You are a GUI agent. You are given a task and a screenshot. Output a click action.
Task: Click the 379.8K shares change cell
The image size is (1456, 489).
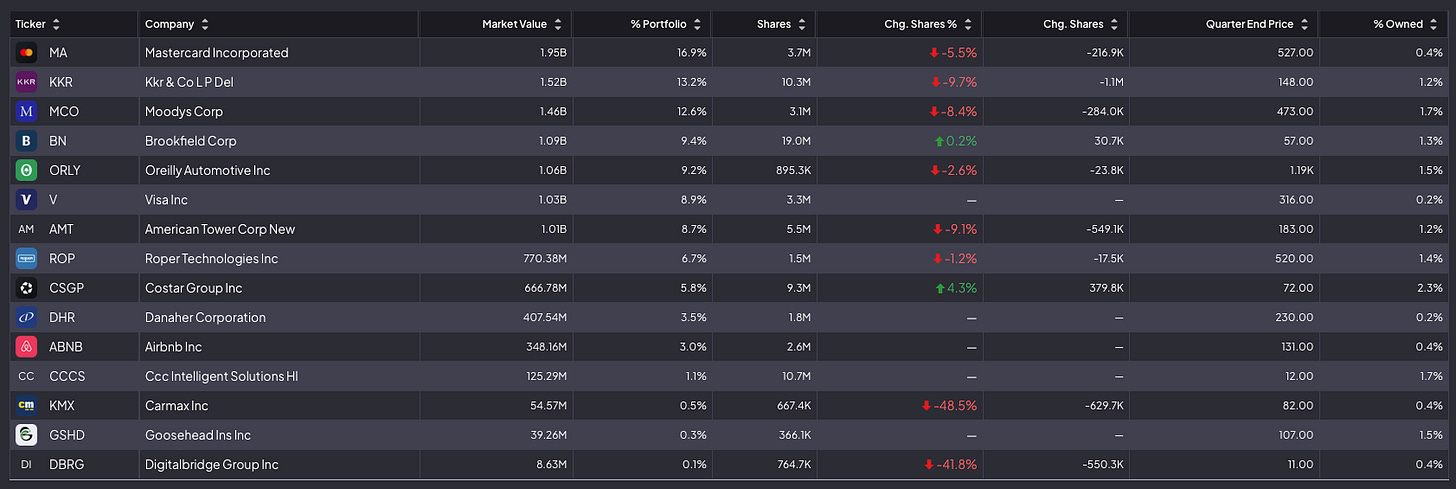tap(1106, 288)
